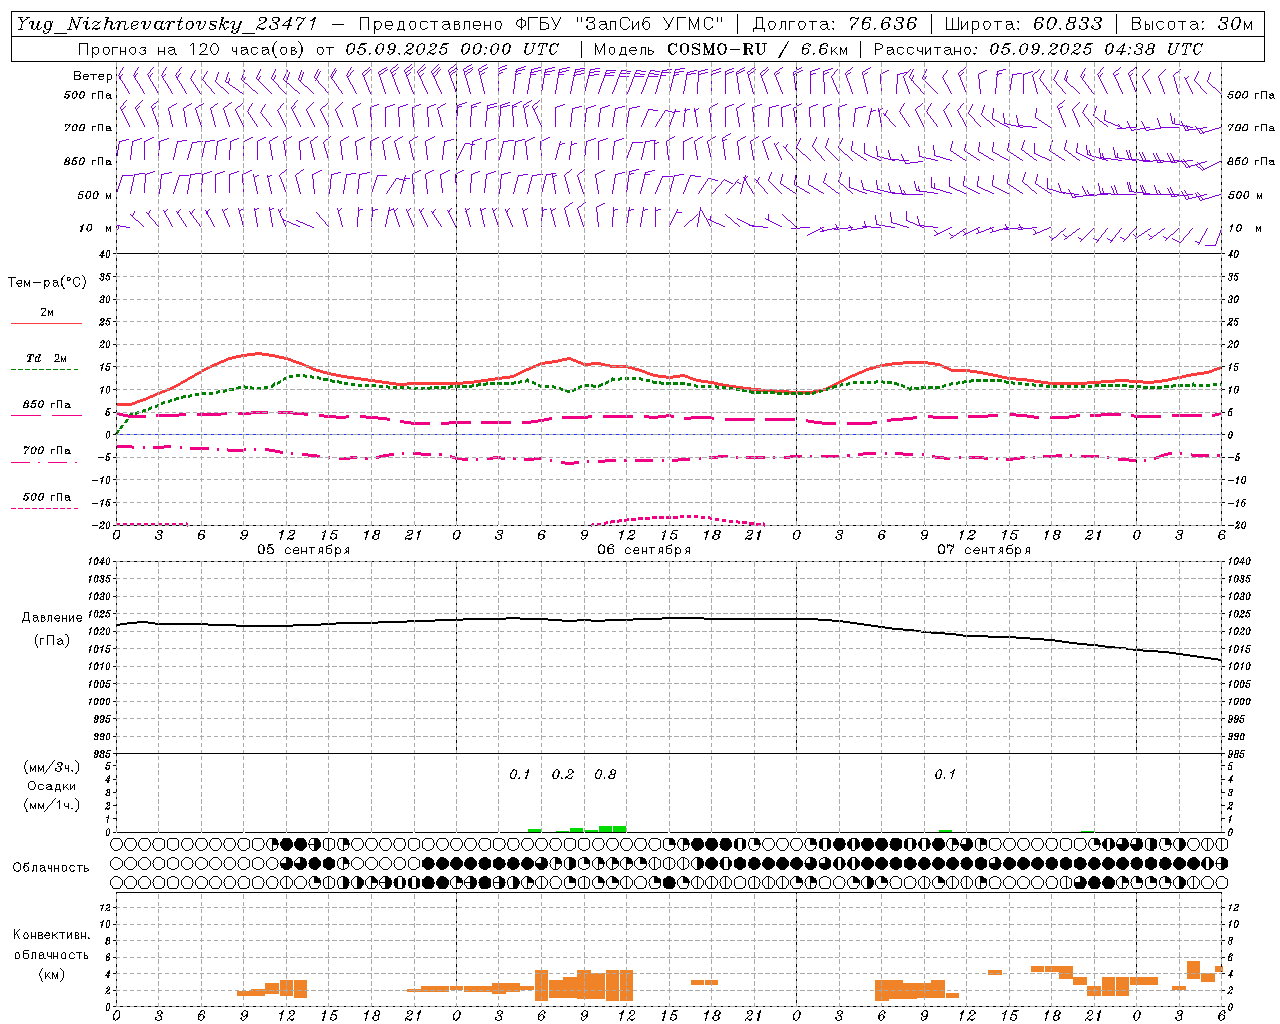
Task: Click the 05 сентября date label
Action: point(303,550)
